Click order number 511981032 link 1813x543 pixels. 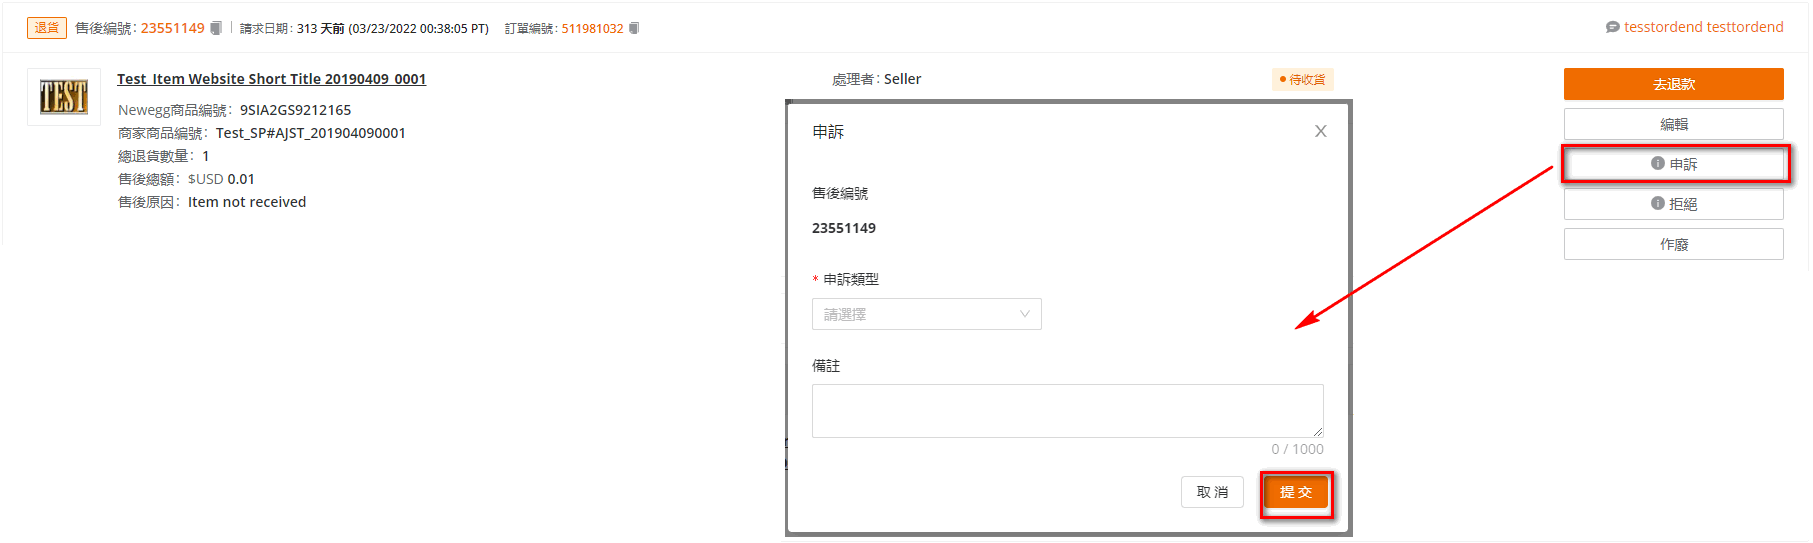[x=592, y=28]
